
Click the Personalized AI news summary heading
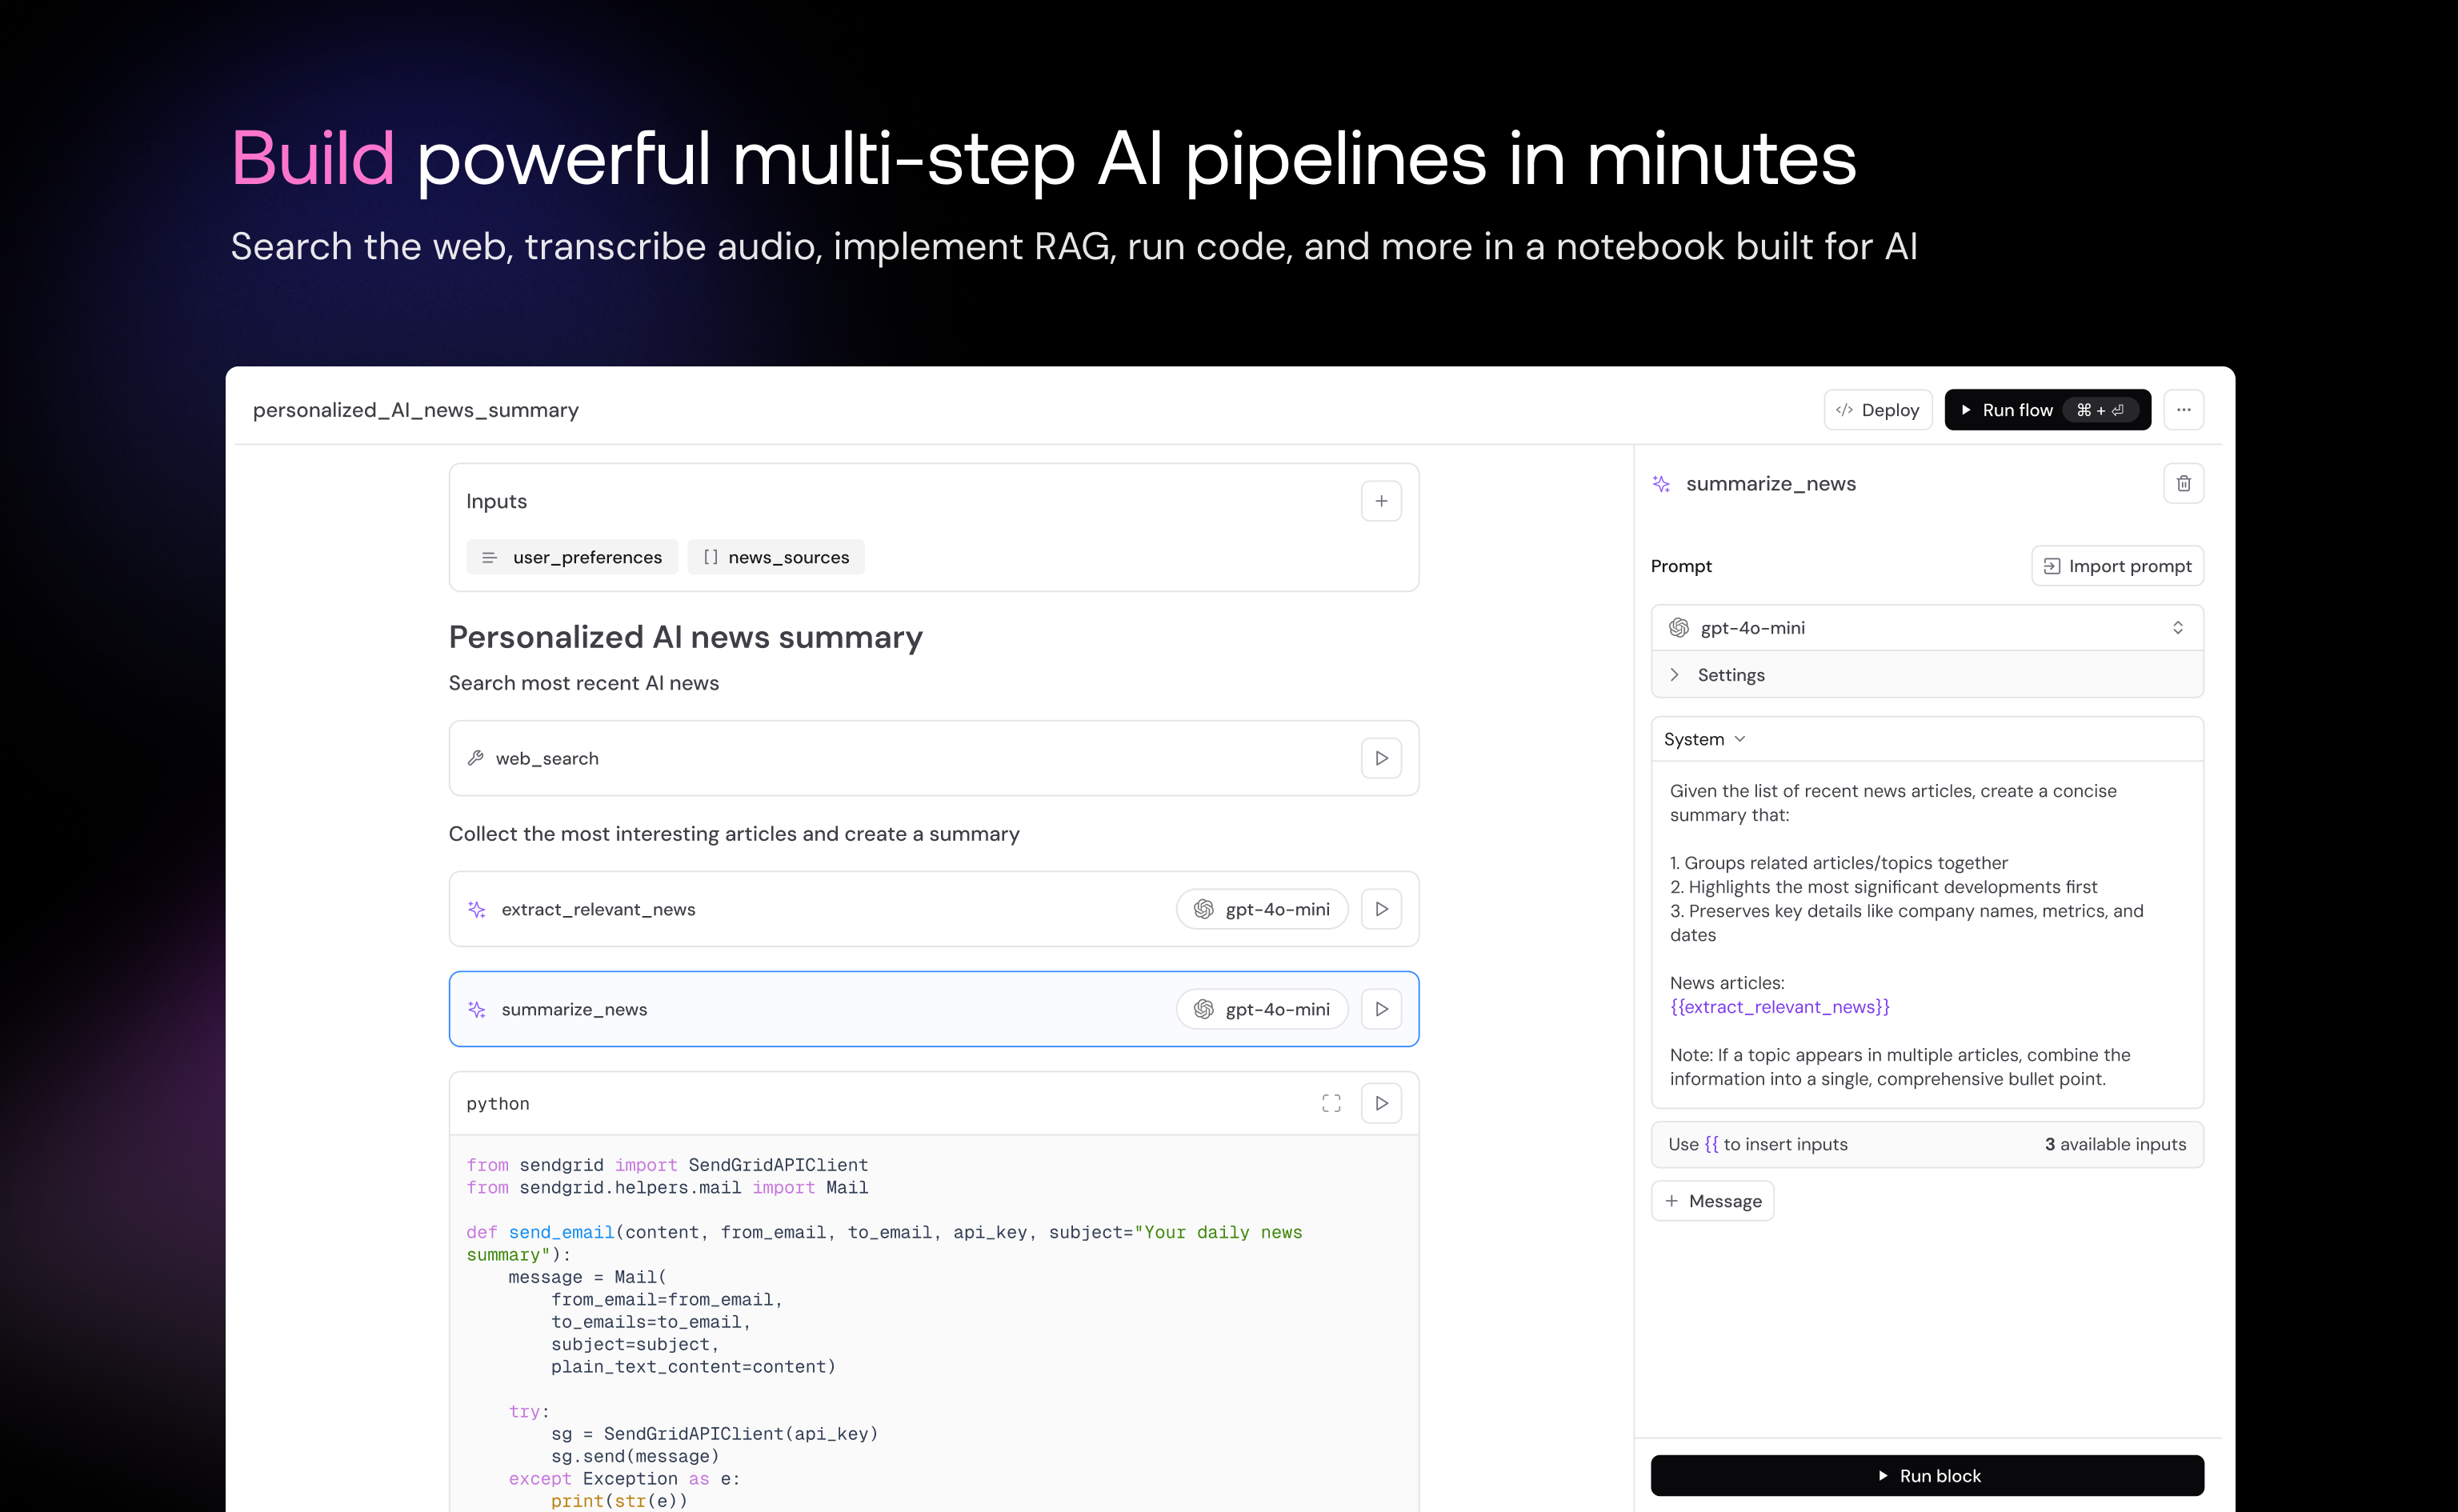pyautogui.click(x=685, y=637)
